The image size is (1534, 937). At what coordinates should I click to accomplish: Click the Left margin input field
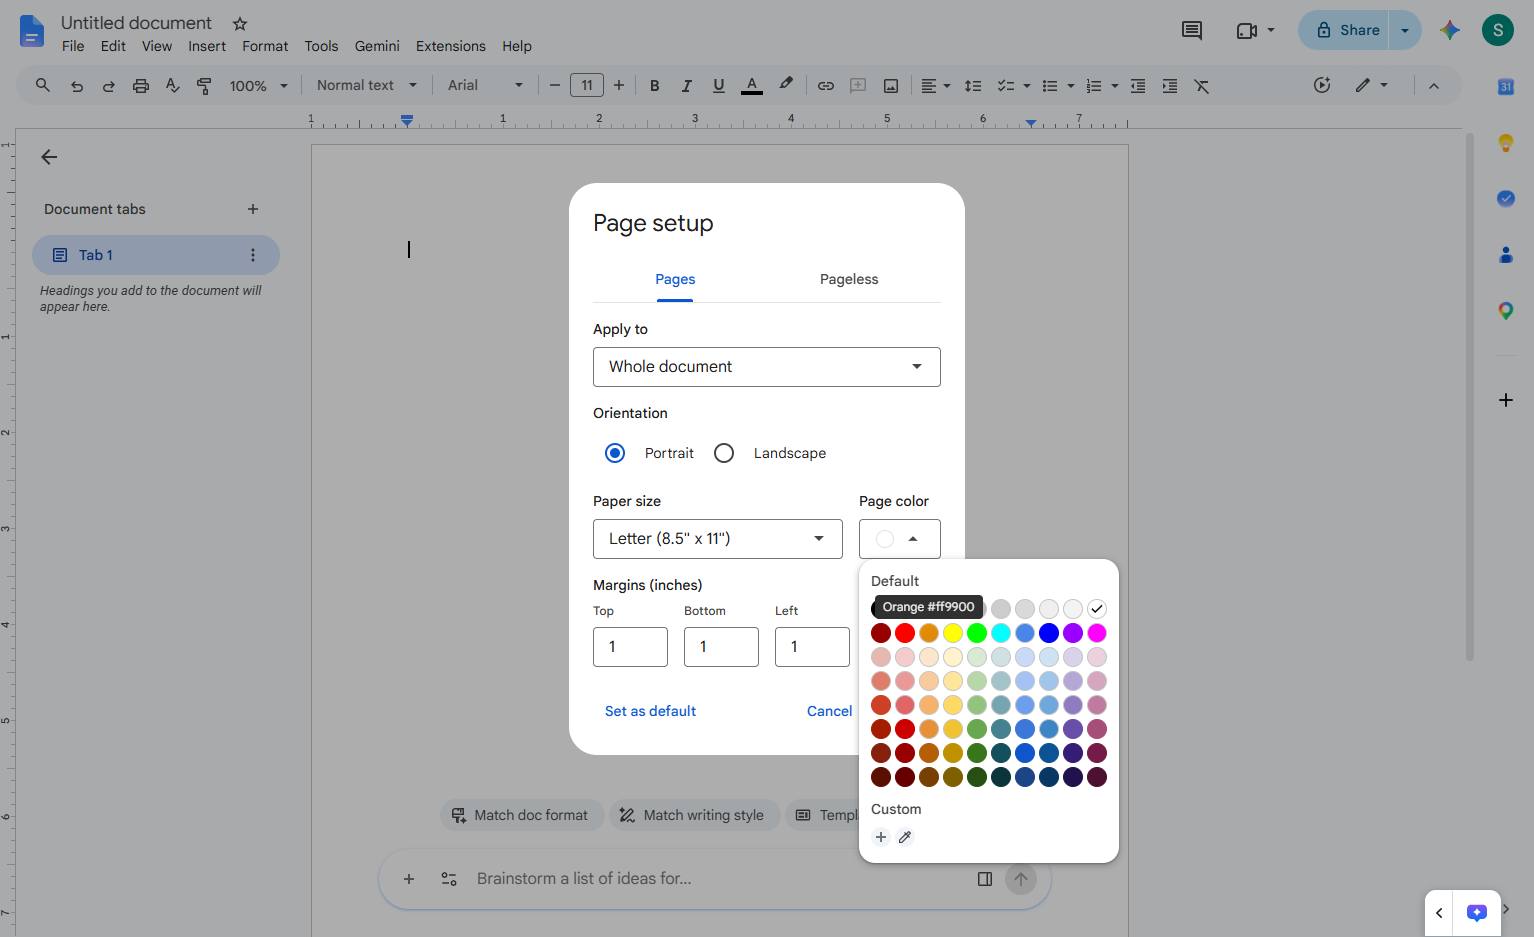(x=812, y=647)
